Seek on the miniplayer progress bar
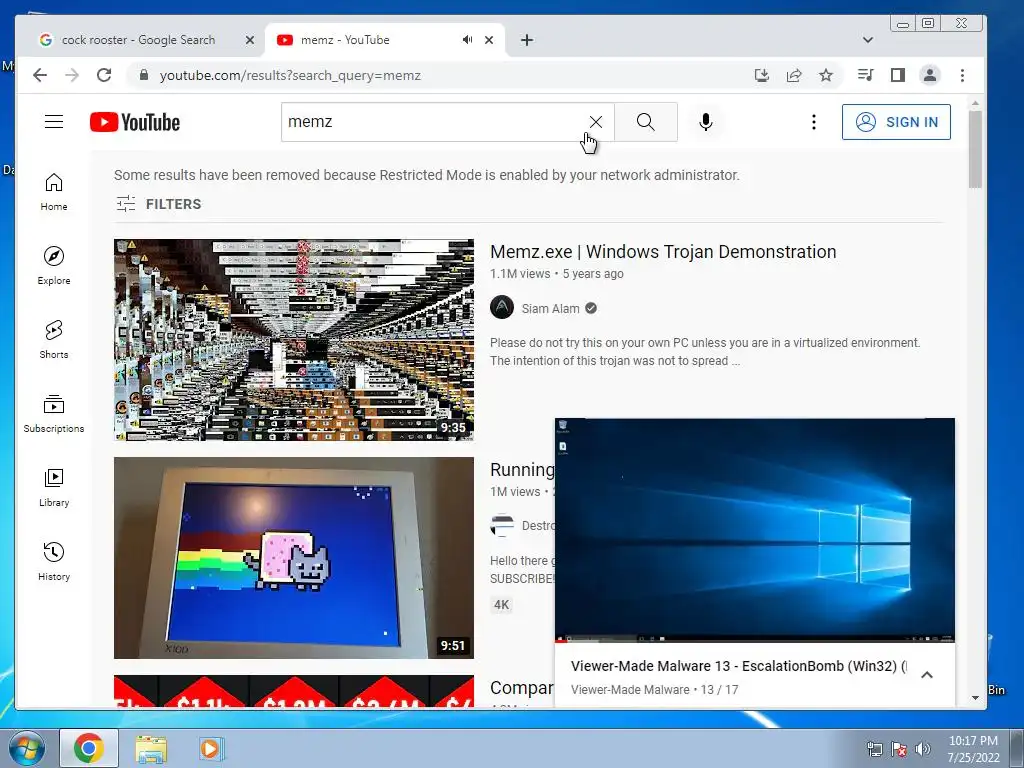Viewport: 1024px width, 768px height. point(754,641)
